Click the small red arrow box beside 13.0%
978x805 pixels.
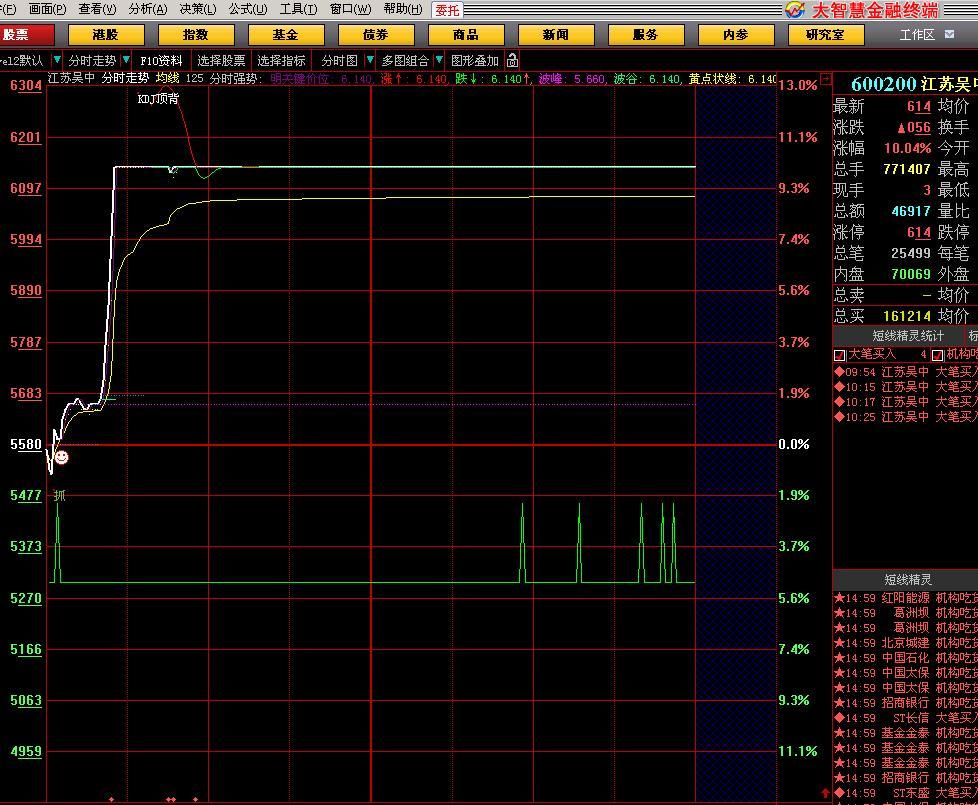(826, 79)
